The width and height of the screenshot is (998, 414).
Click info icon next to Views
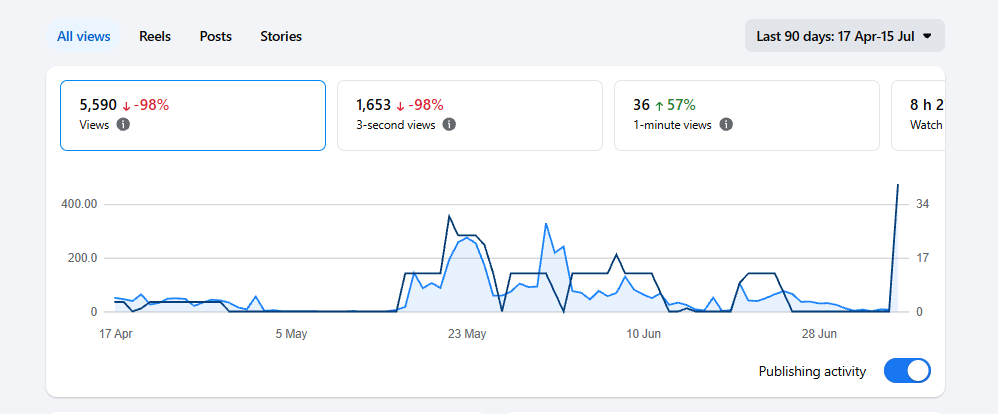pos(123,125)
